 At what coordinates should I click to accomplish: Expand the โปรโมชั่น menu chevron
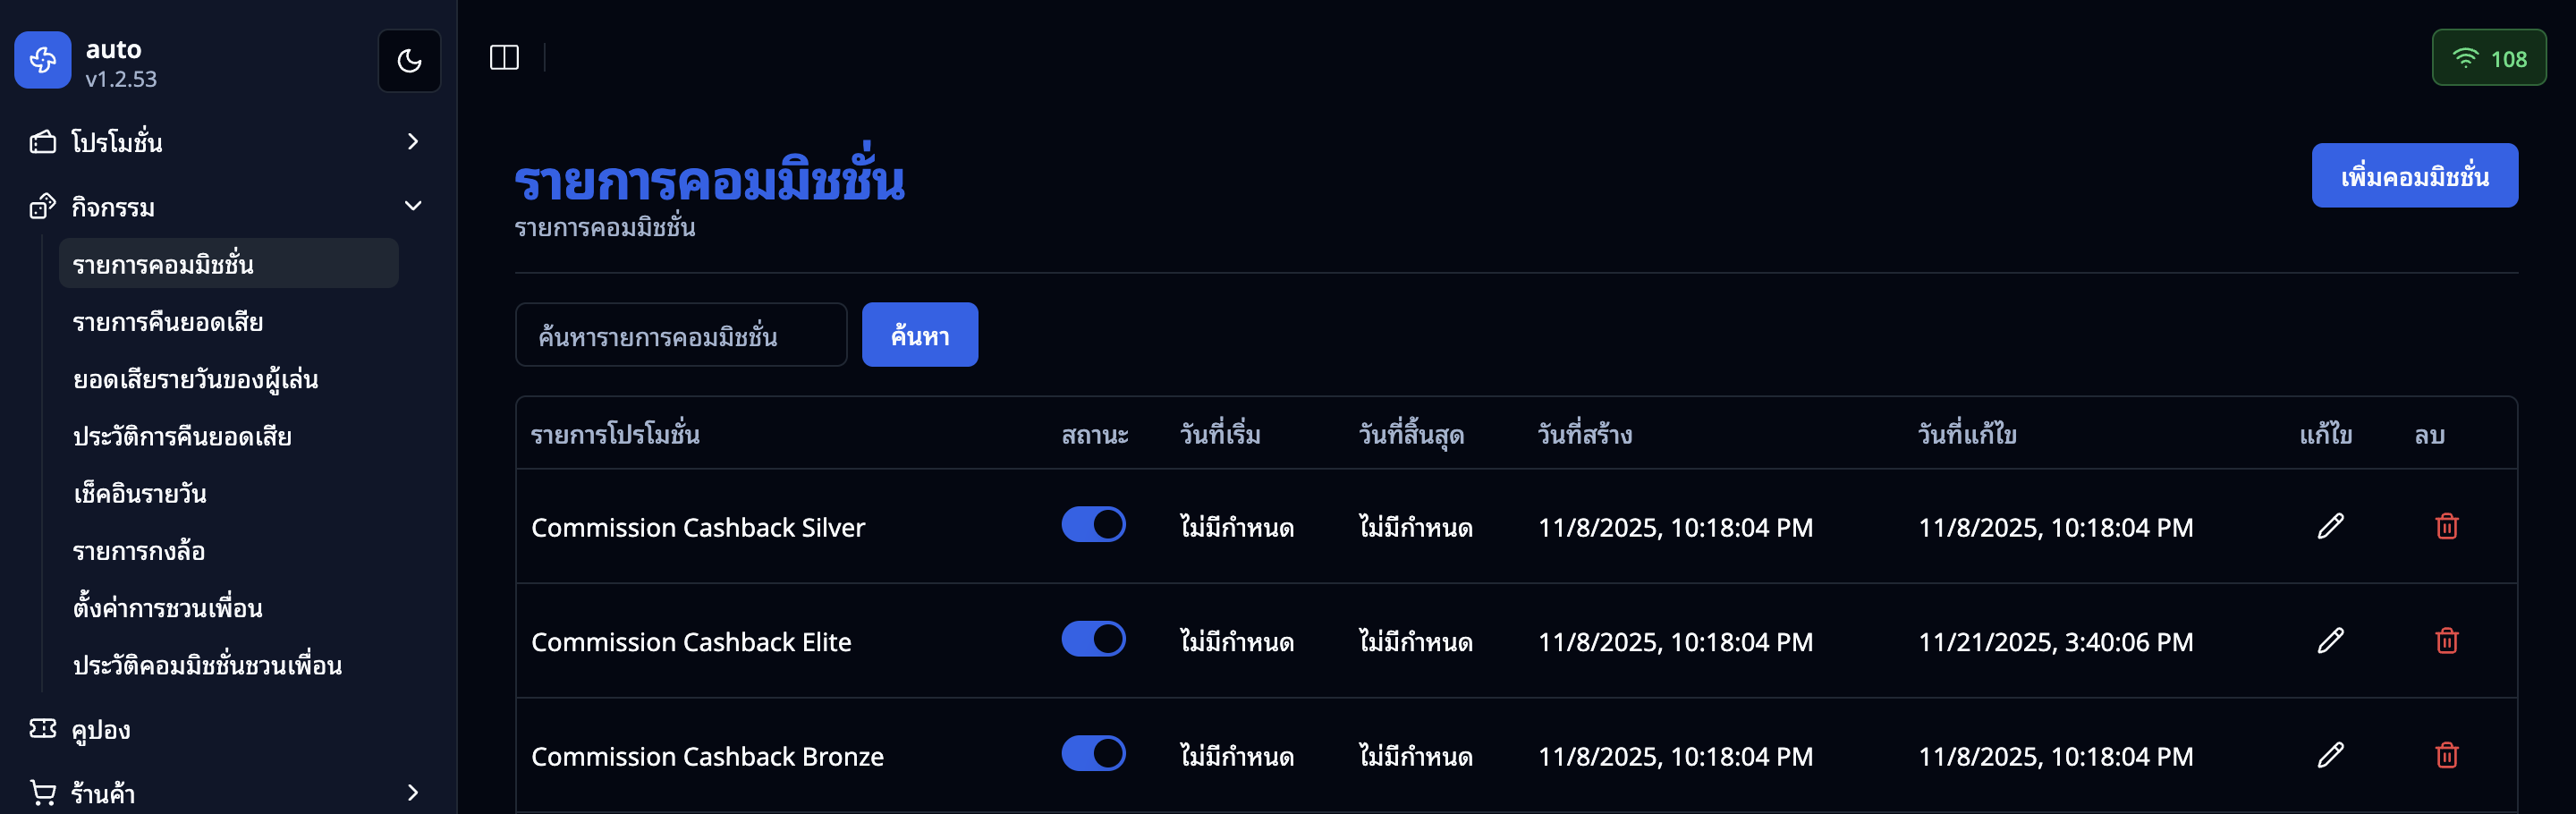(x=411, y=142)
